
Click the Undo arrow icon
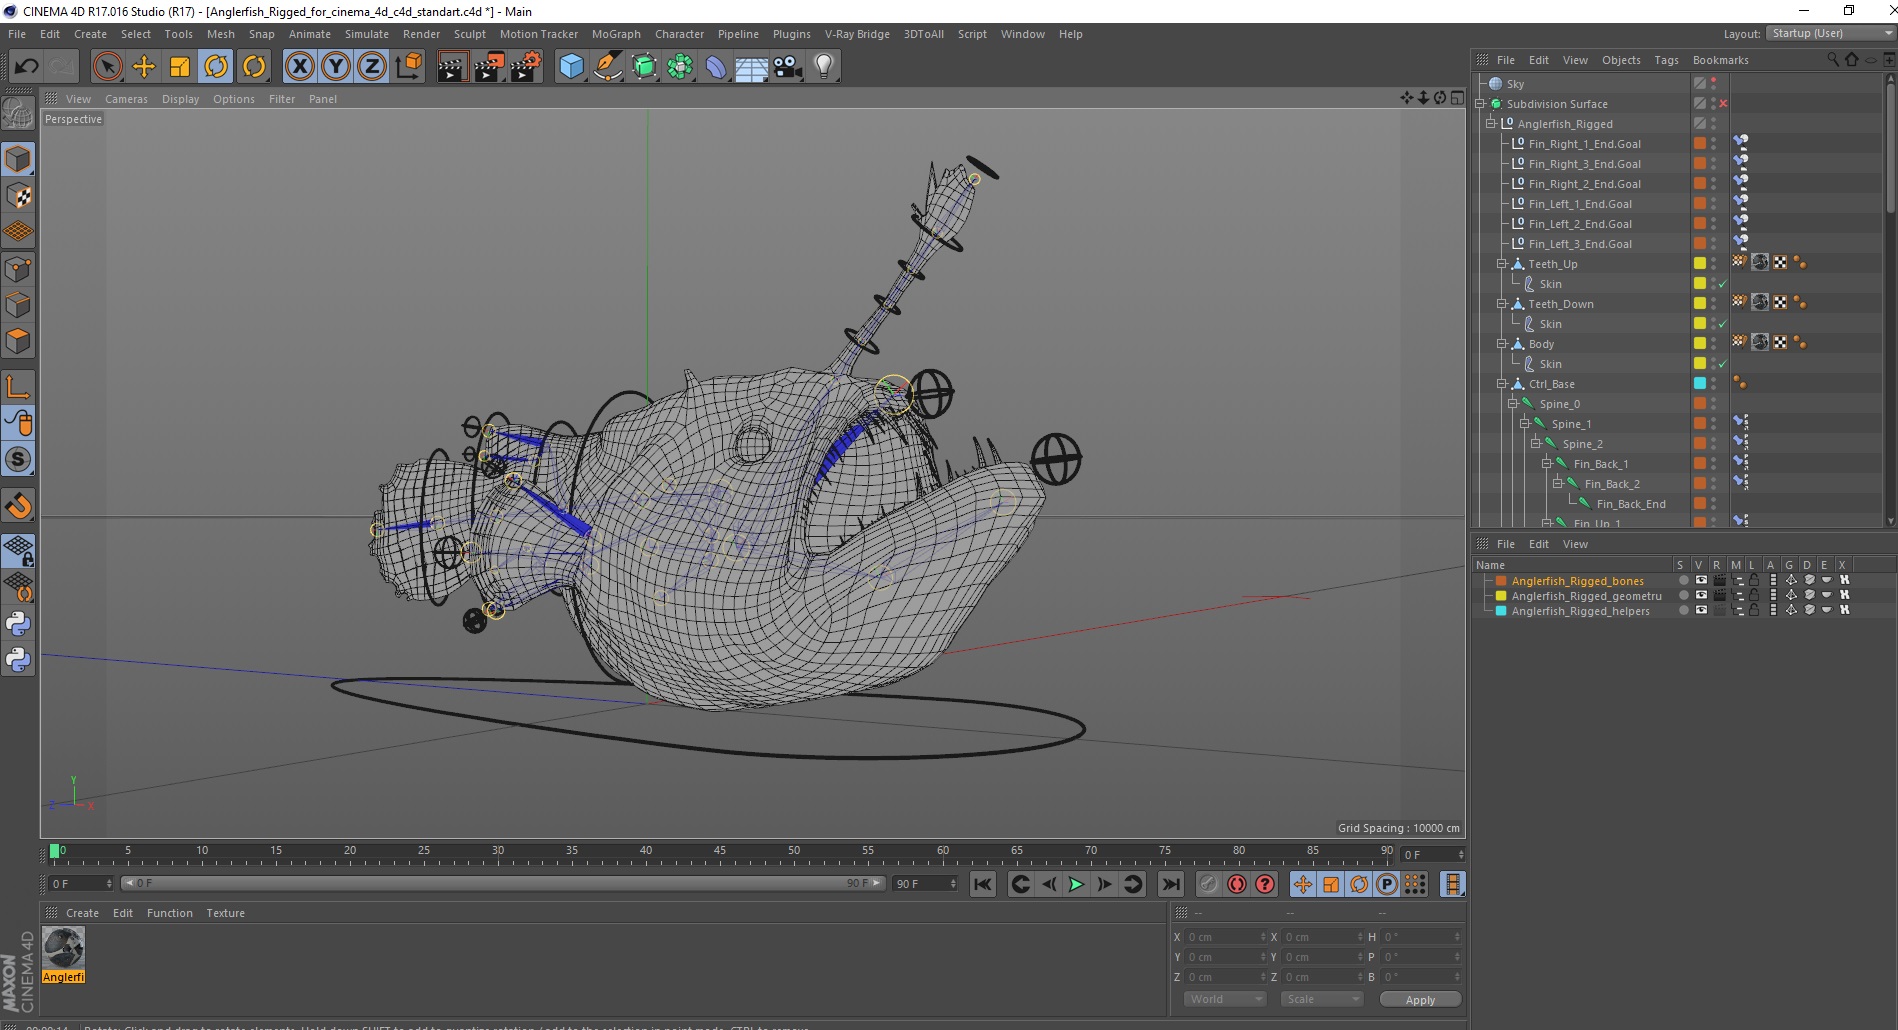click(x=26, y=67)
